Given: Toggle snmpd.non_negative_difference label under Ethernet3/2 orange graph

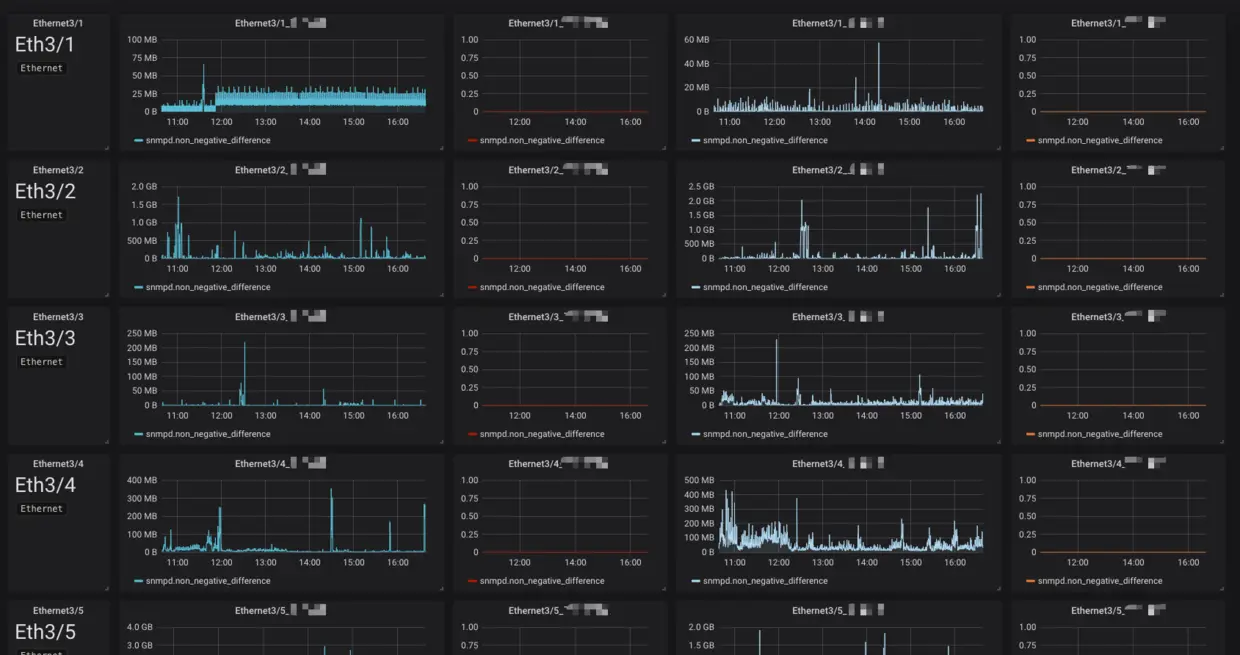Looking at the screenshot, I should click(x=1100, y=287).
